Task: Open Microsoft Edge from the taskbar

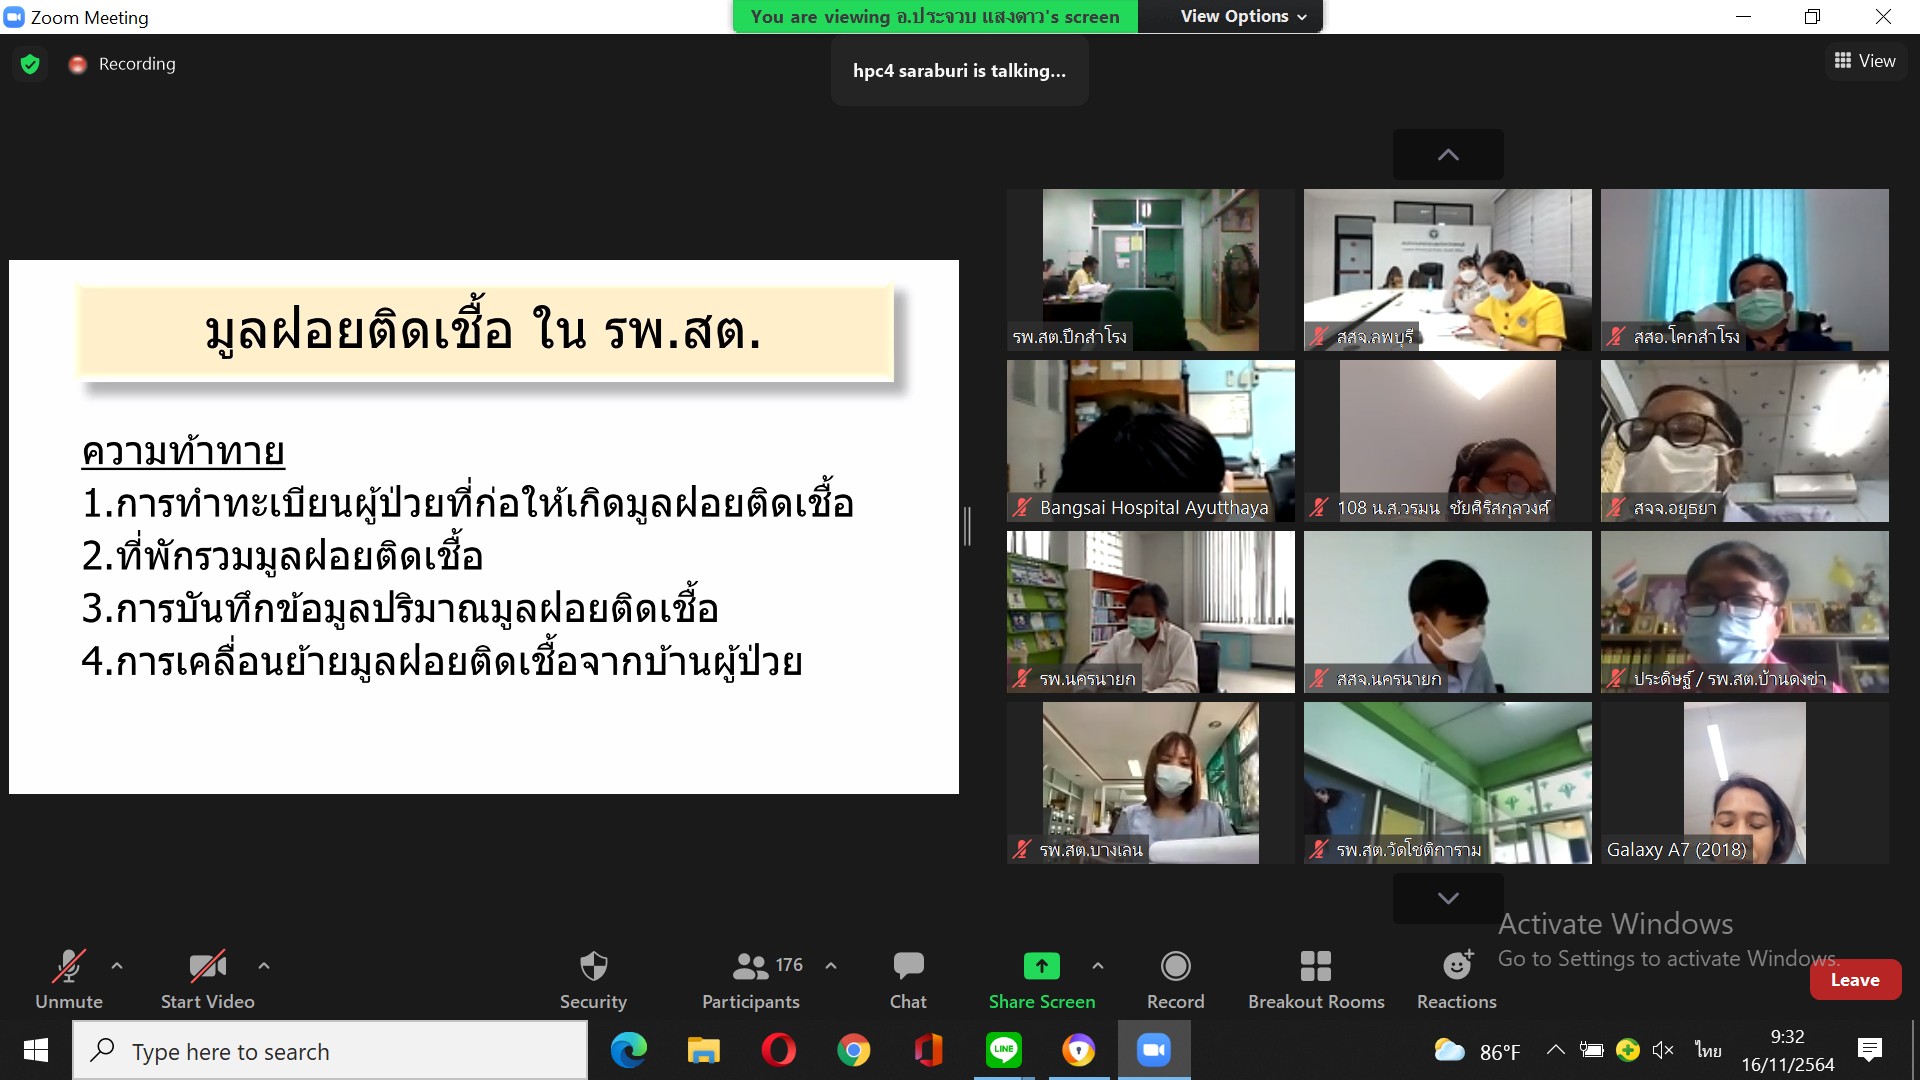Action: point(629,1050)
